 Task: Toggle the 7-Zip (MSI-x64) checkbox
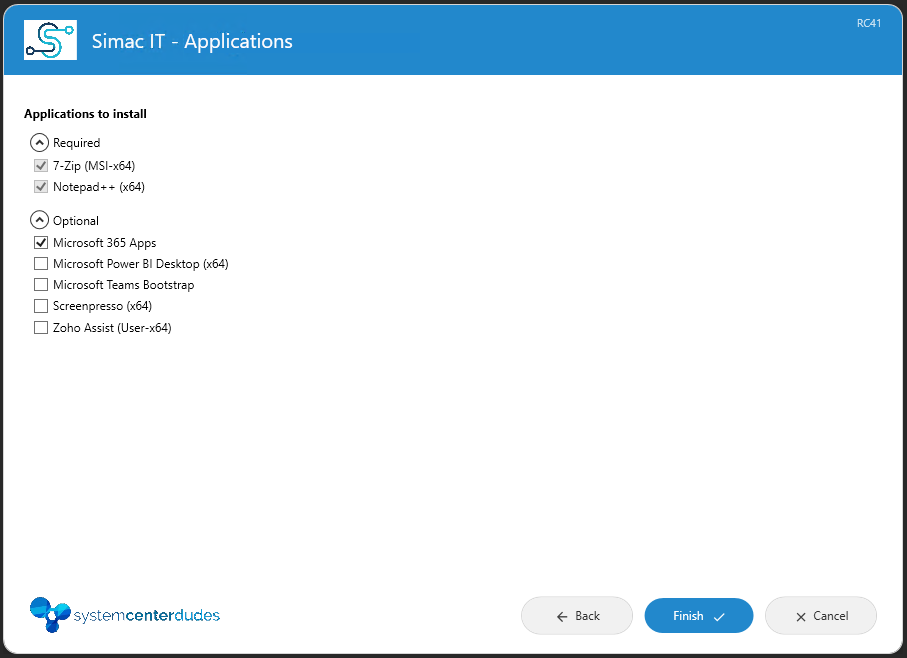40,166
